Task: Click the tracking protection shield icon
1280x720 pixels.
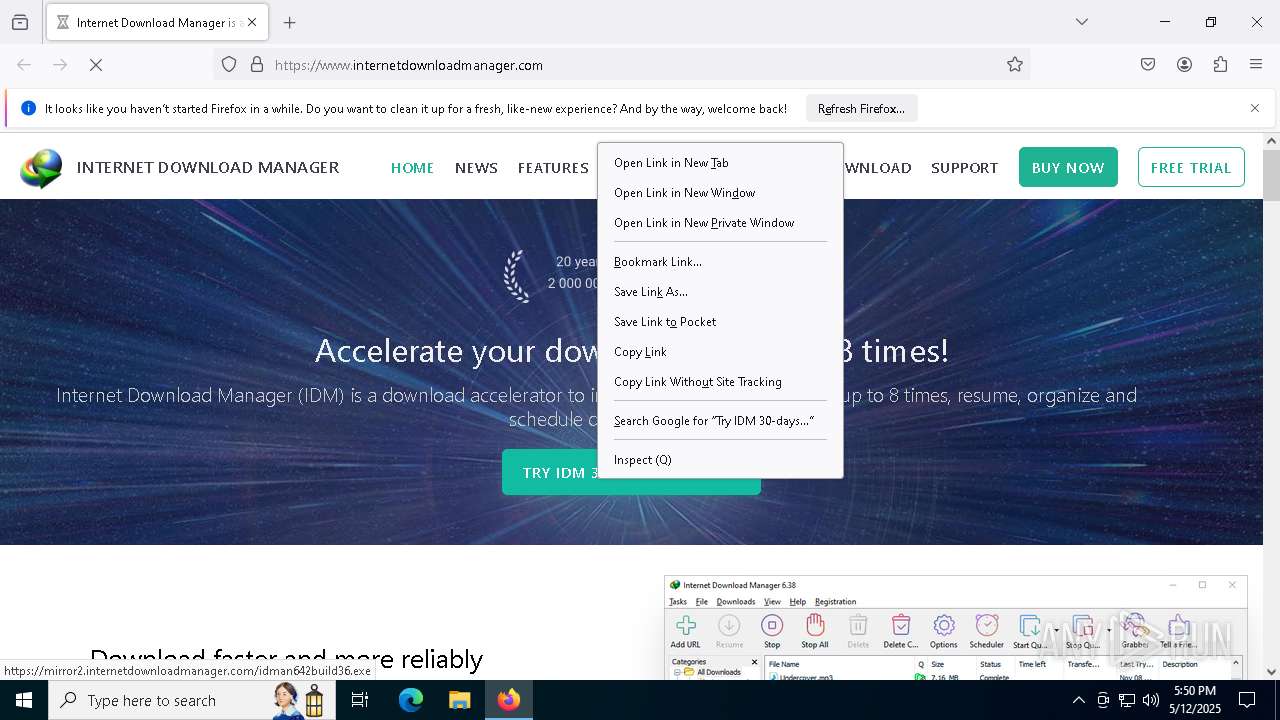Action: tap(229, 65)
